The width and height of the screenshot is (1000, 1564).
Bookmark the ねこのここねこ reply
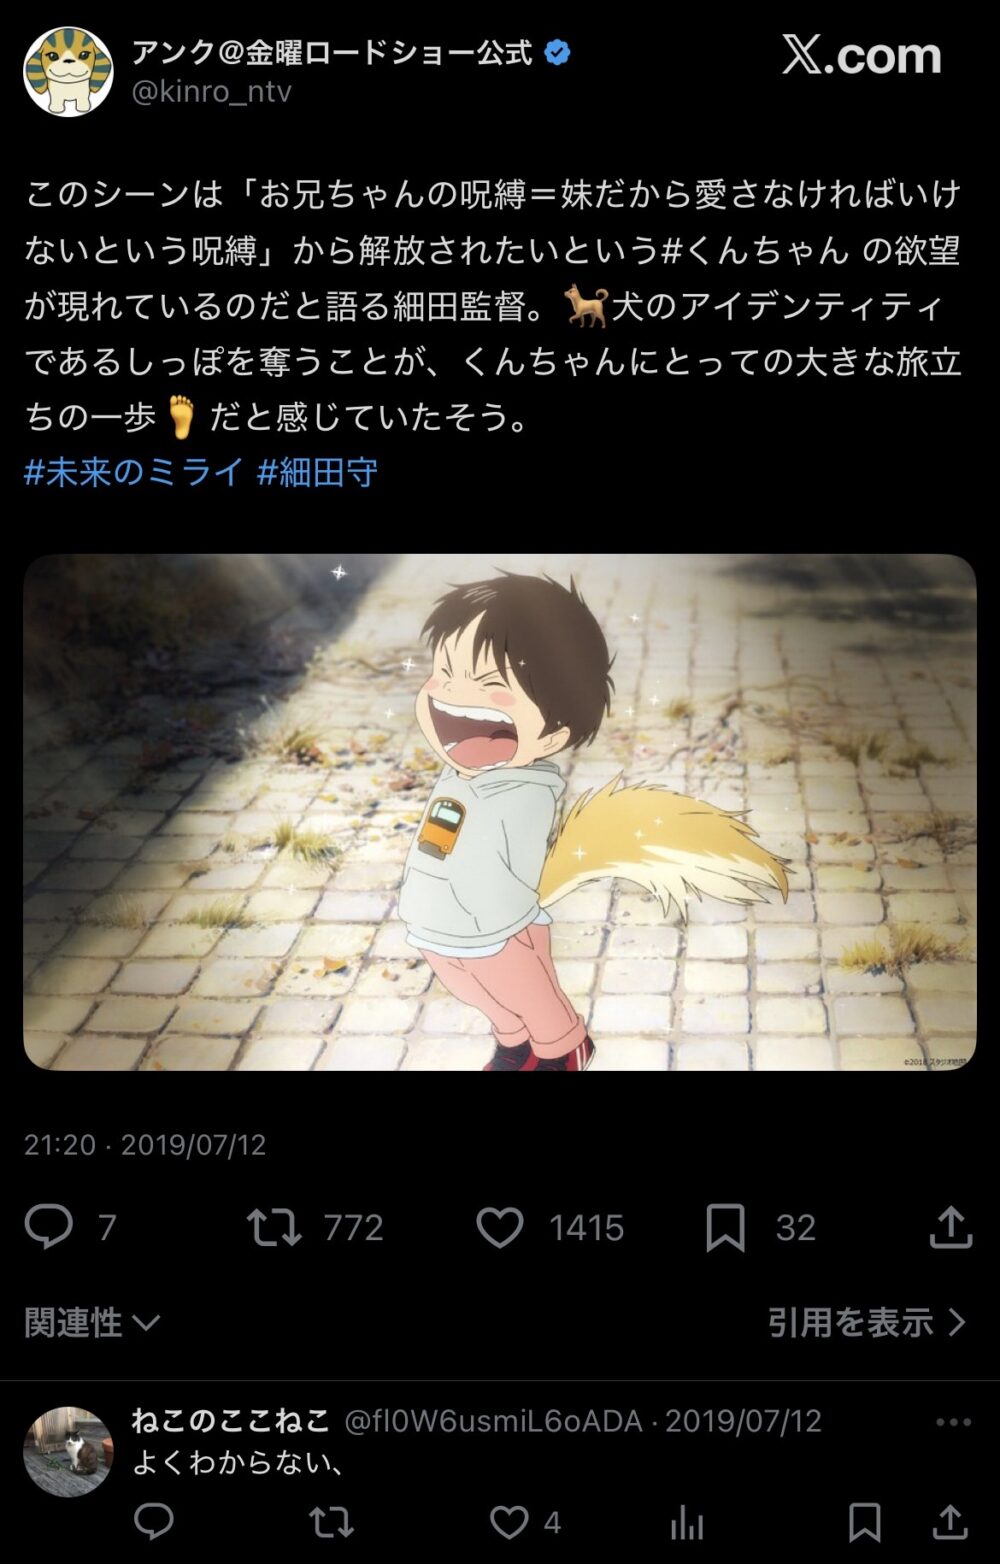865,1523
